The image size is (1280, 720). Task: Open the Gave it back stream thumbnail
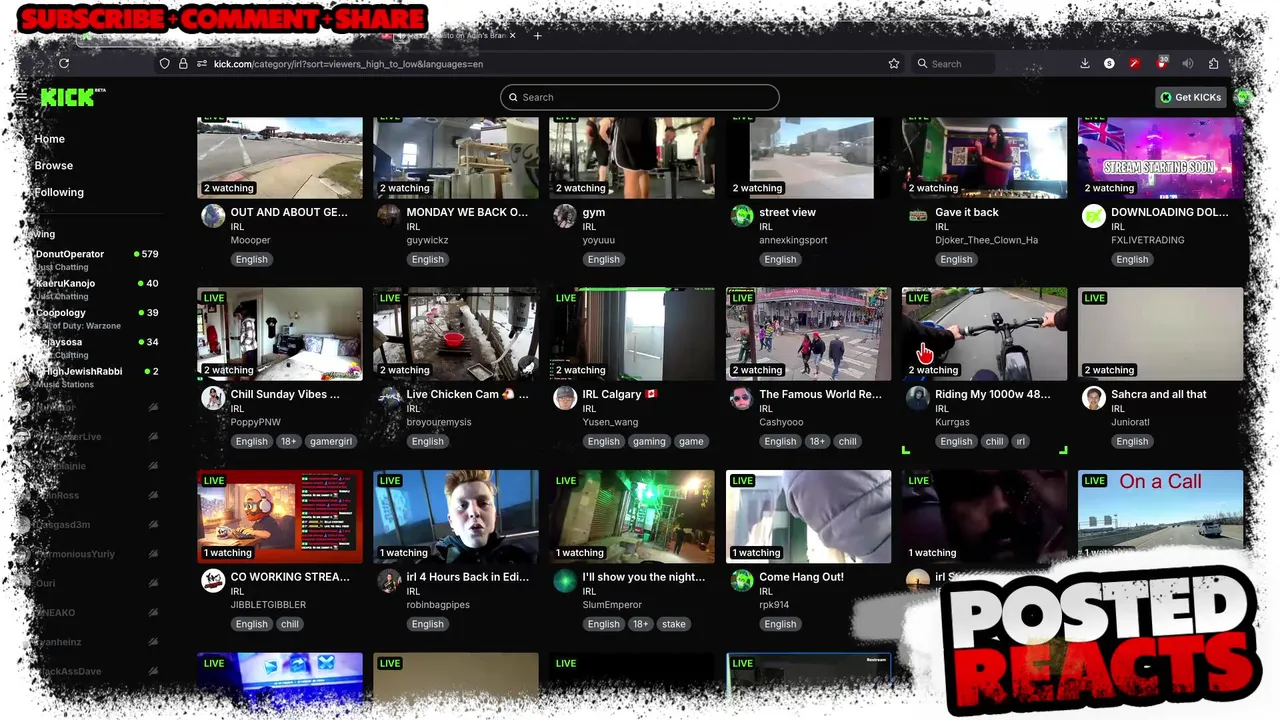tap(984, 158)
